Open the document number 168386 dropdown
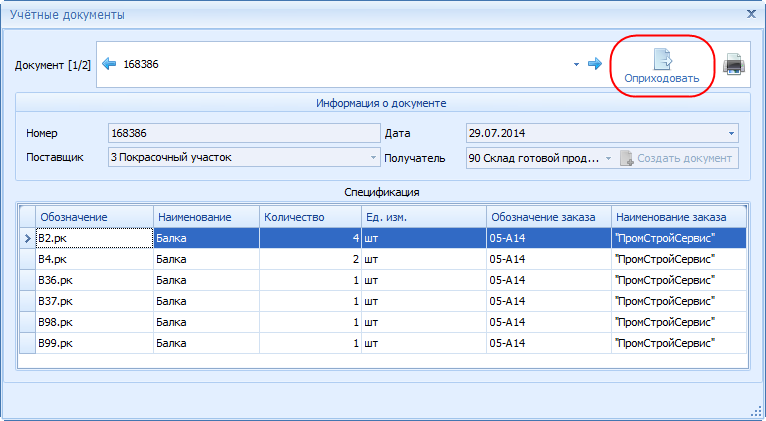The image size is (766, 421). point(576,65)
